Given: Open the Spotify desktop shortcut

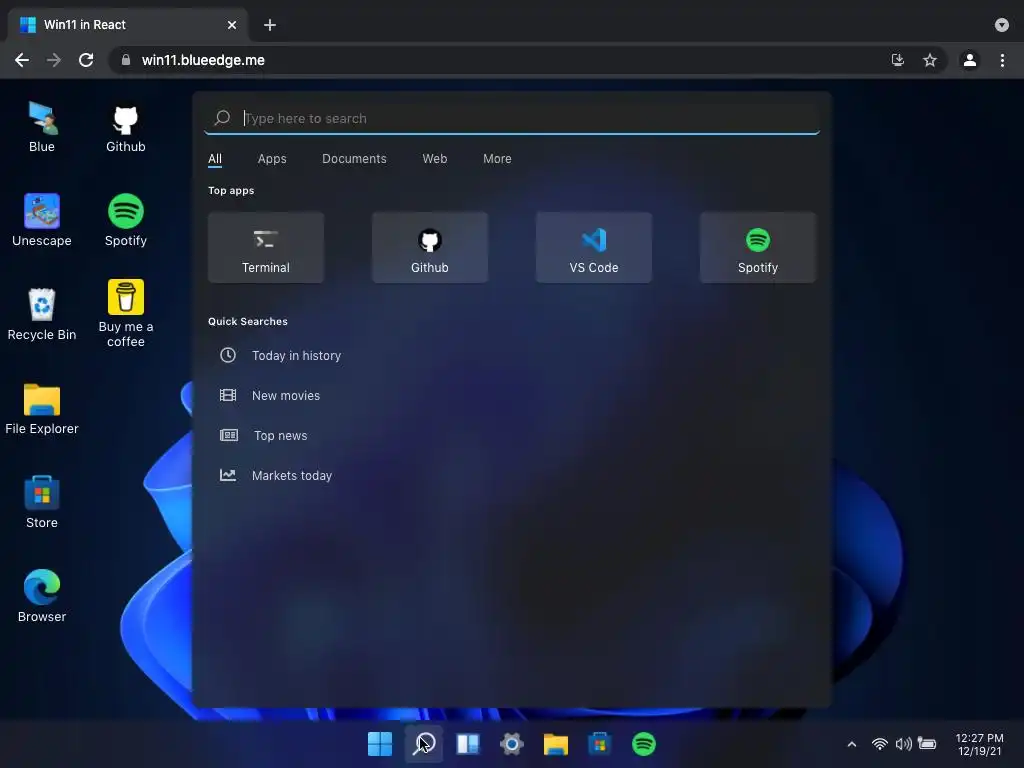Looking at the screenshot, I should pos(125,221).
